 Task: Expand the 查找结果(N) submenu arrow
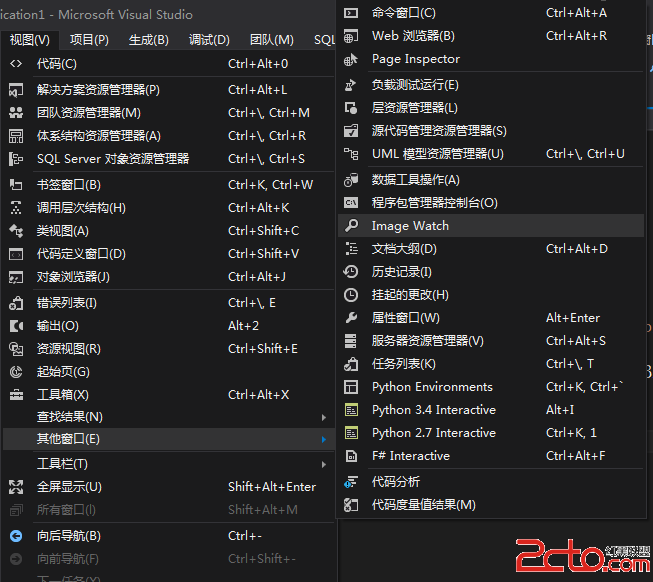pos(324,417)
